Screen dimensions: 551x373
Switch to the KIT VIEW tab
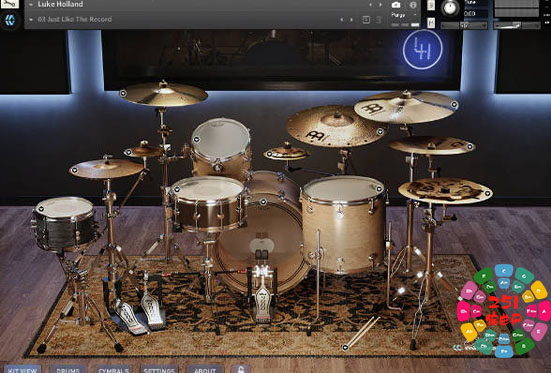point(22,369)
